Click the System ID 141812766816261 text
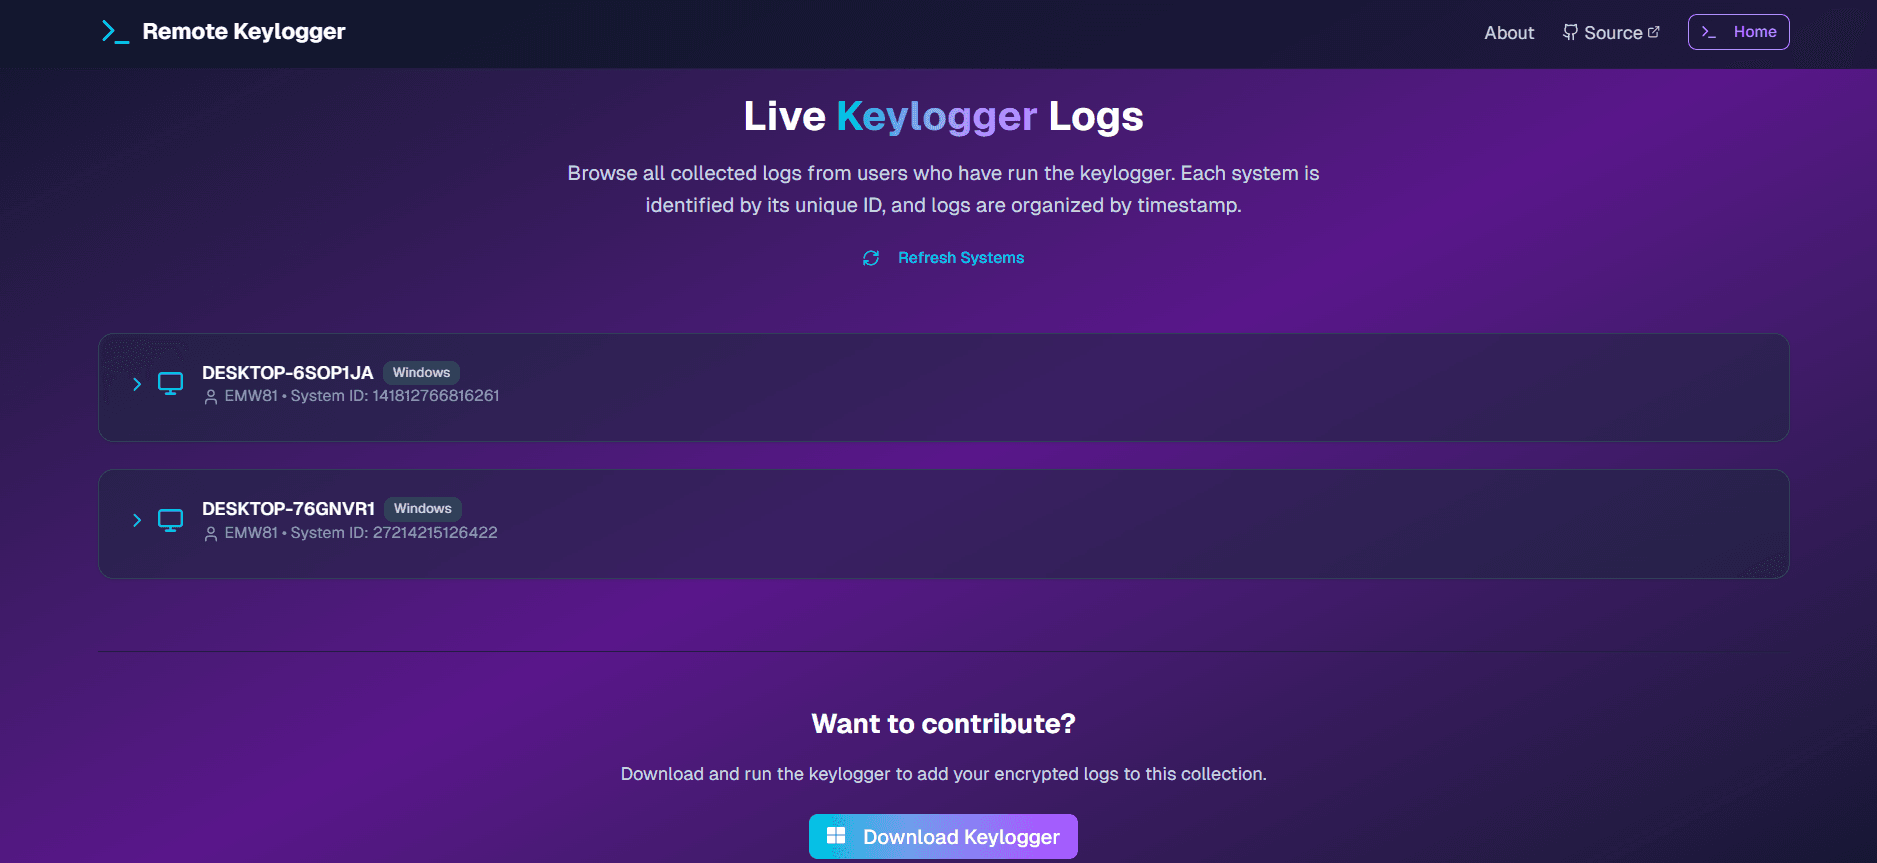 (395, 396)
